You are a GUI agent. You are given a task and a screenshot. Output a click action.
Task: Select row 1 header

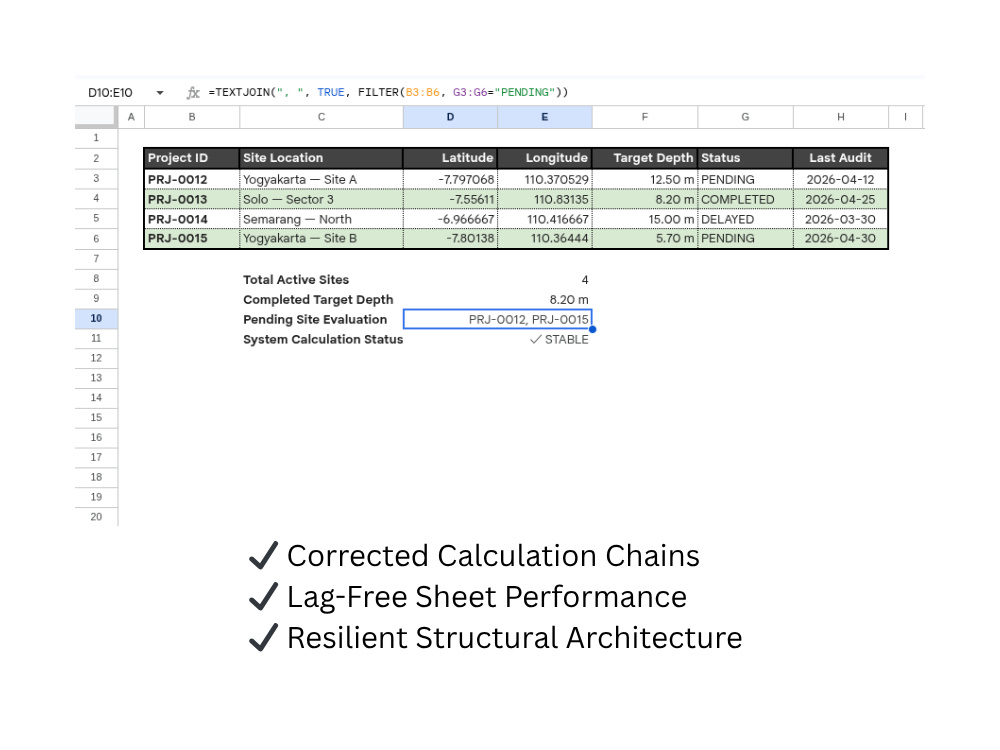(x=96, y=138)
